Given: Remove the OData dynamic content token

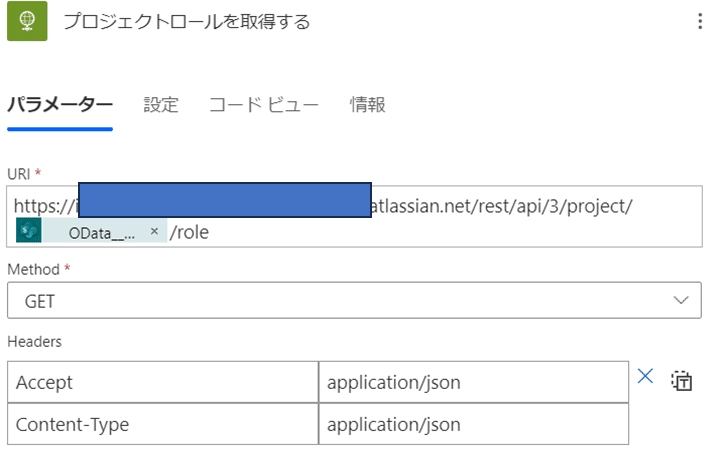Looking at the screenshot, I should coord(154,232).
